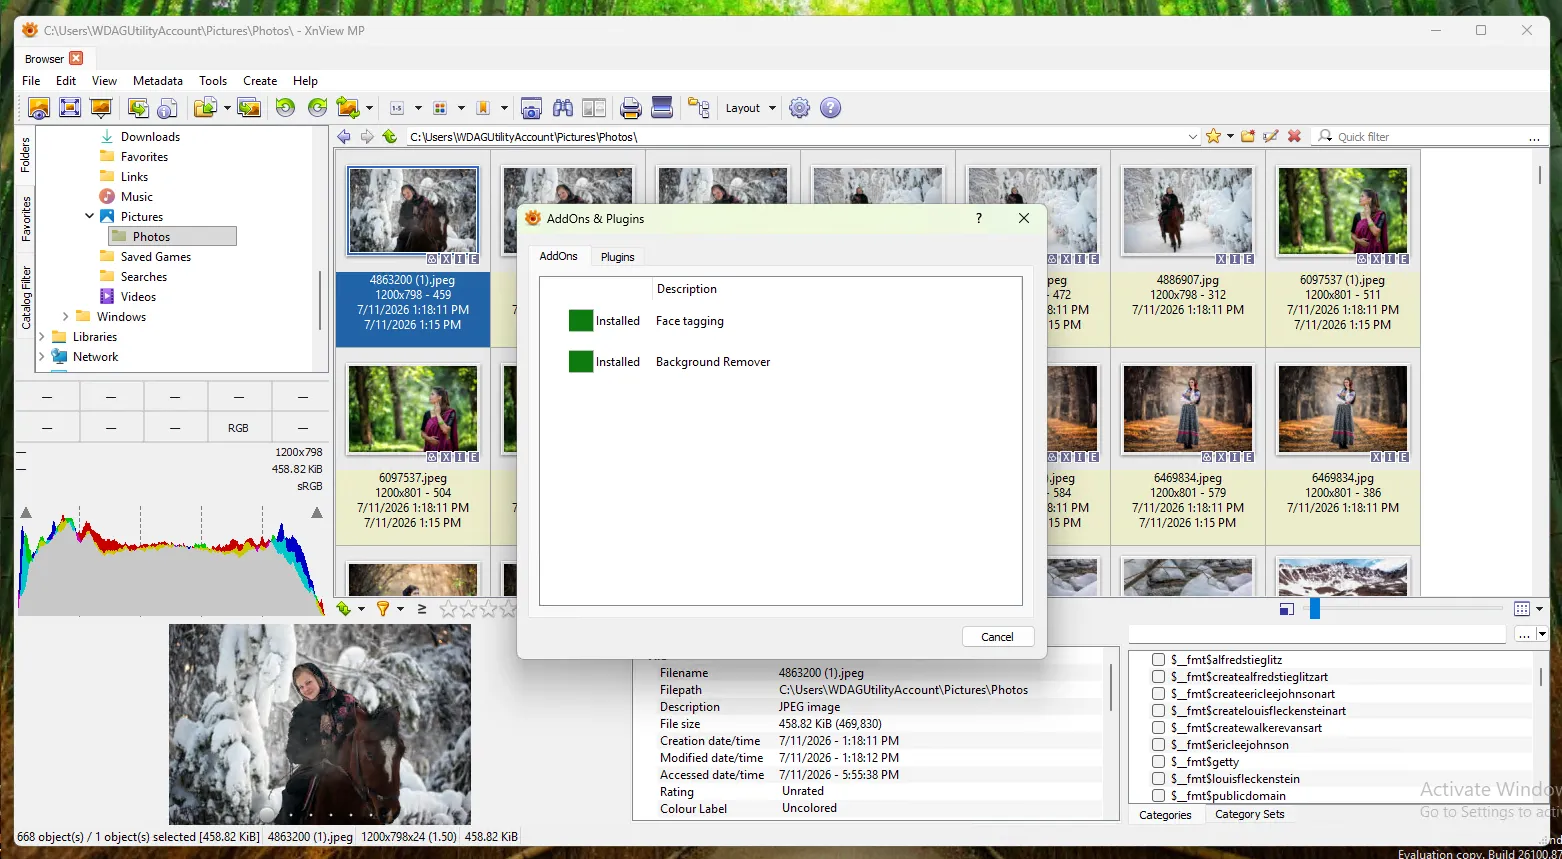Rotate left using the green counterclockwise icon

286,108
